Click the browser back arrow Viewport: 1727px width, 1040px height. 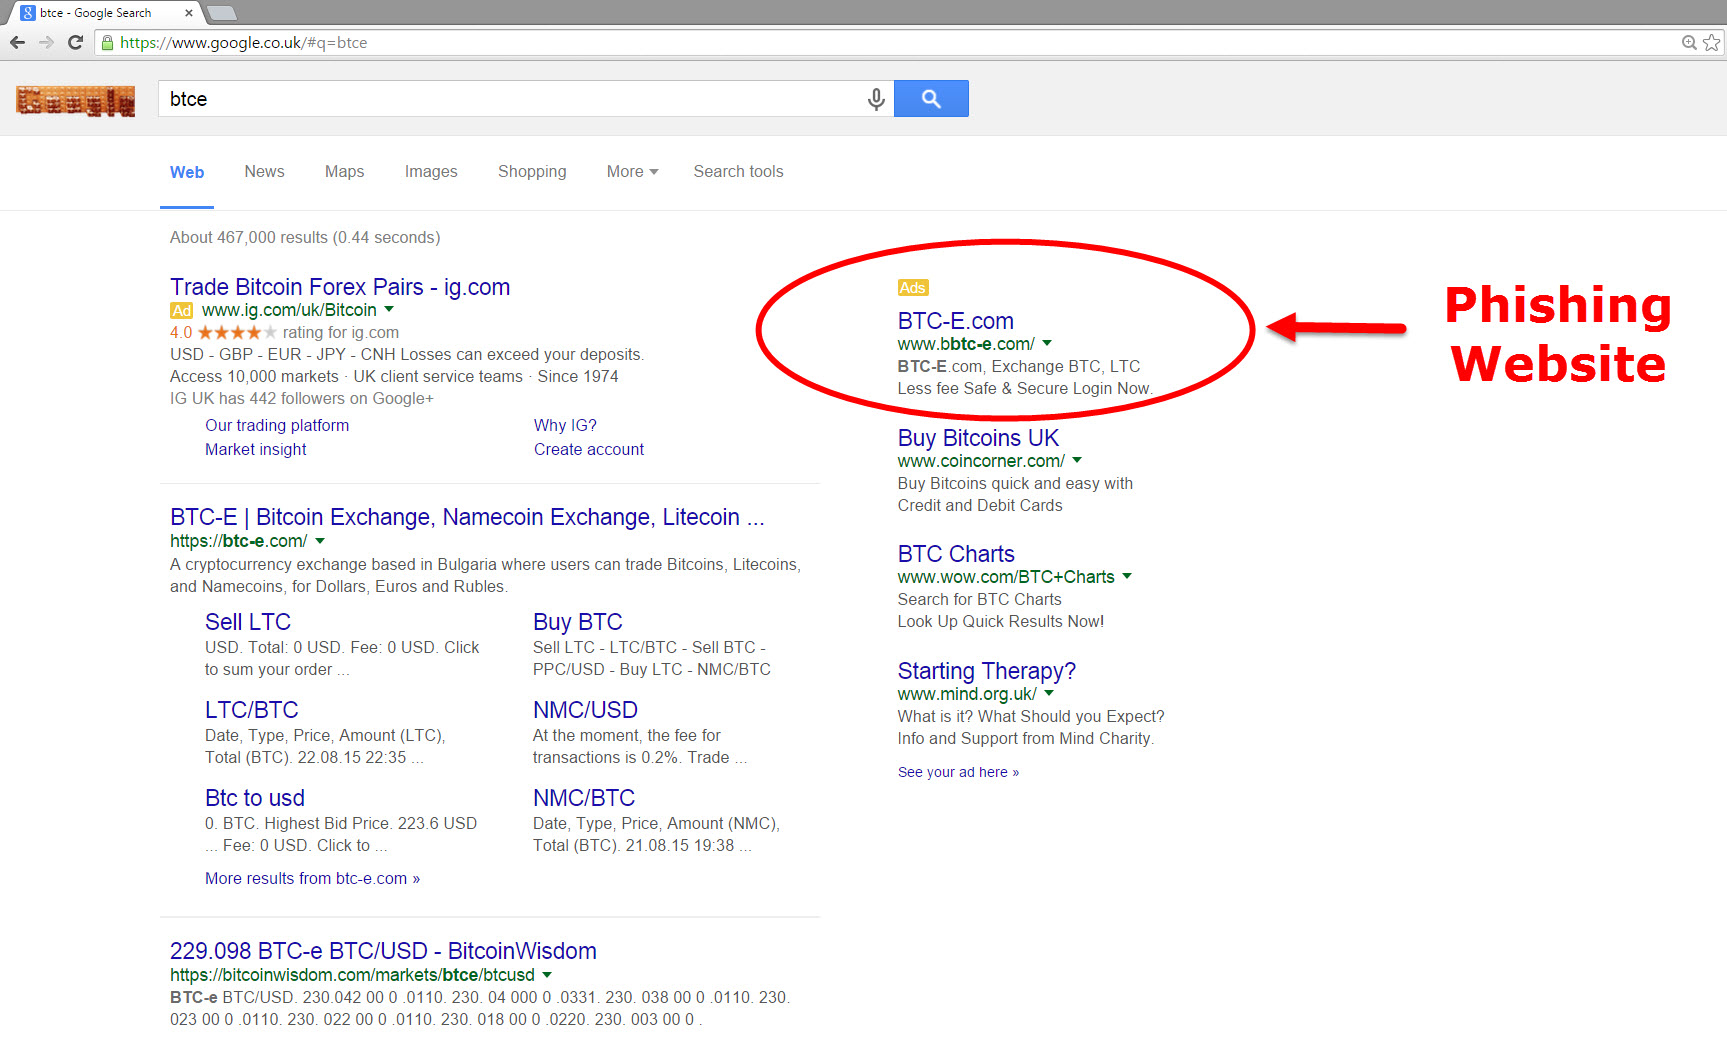pyautogui.click(x=17, y=42)
